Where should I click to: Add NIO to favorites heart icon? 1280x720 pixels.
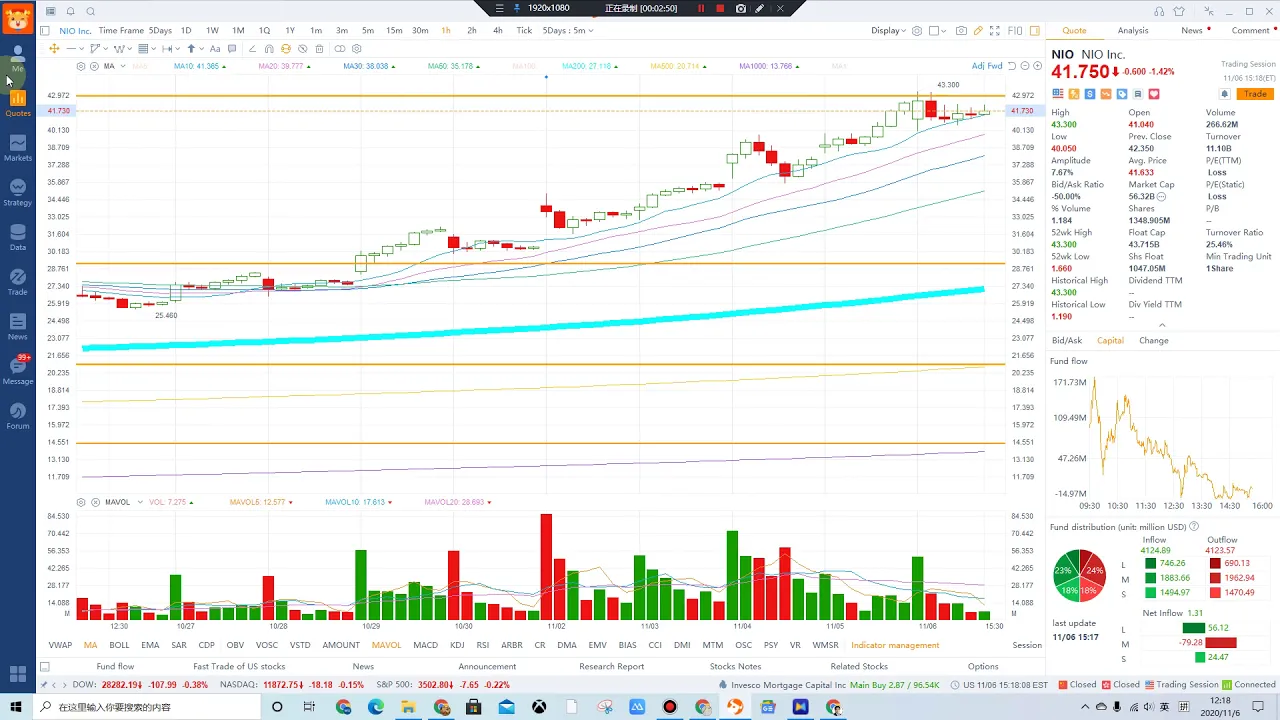pyautogui.click(x=1154, y=94)
